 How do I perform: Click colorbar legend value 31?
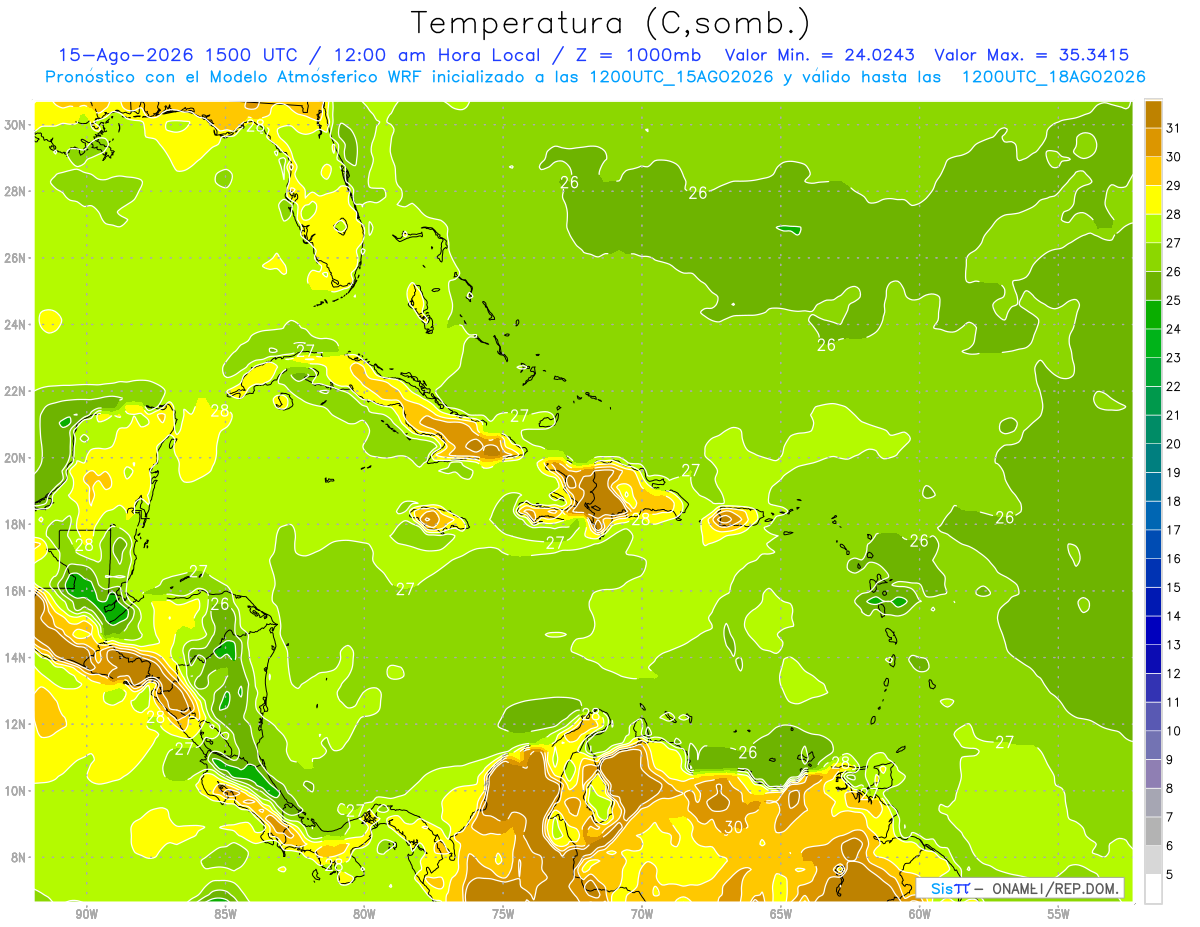point(1174,128)
